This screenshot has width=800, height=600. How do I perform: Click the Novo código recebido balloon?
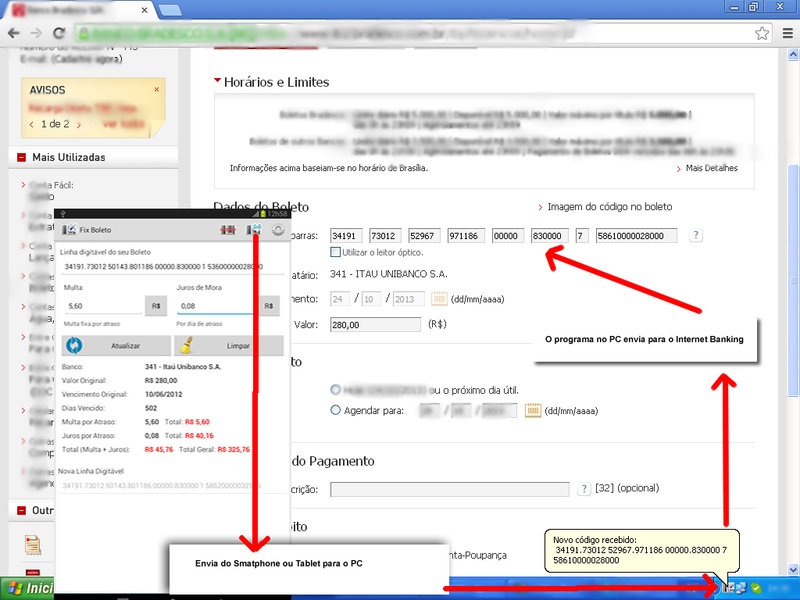(x=642, y=551)
